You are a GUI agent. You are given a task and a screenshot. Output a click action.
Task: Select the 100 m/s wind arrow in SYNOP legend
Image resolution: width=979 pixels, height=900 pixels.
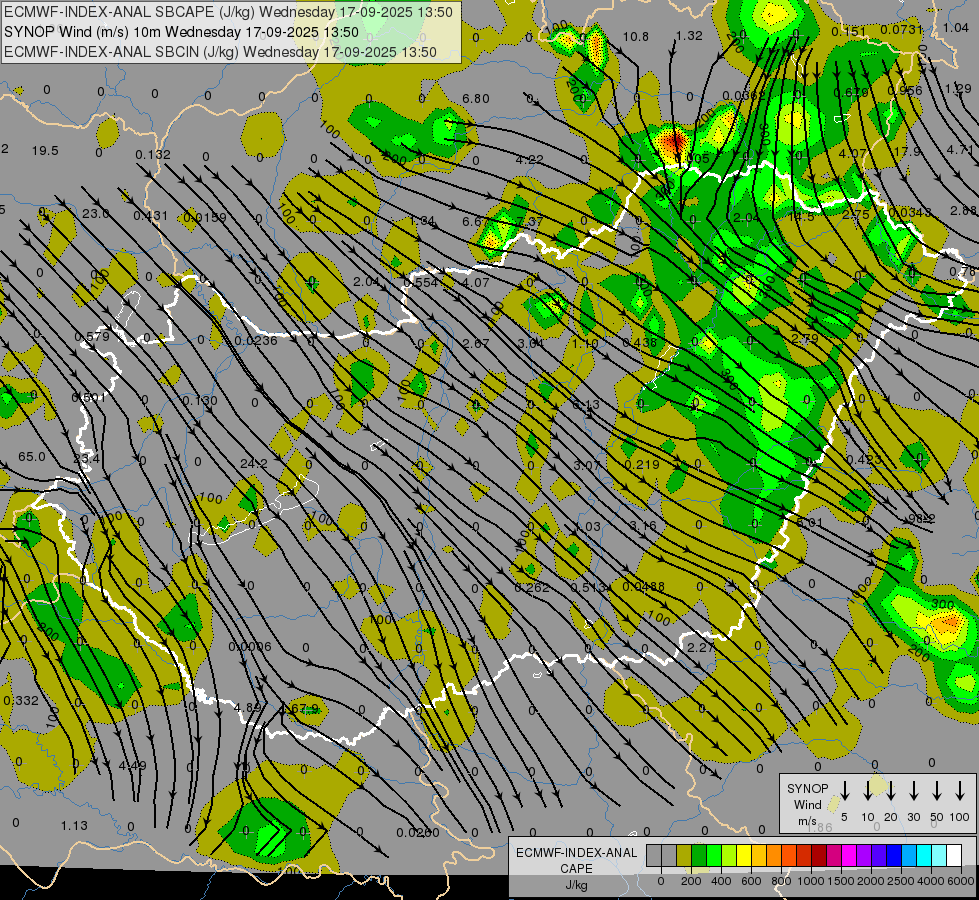960,791
